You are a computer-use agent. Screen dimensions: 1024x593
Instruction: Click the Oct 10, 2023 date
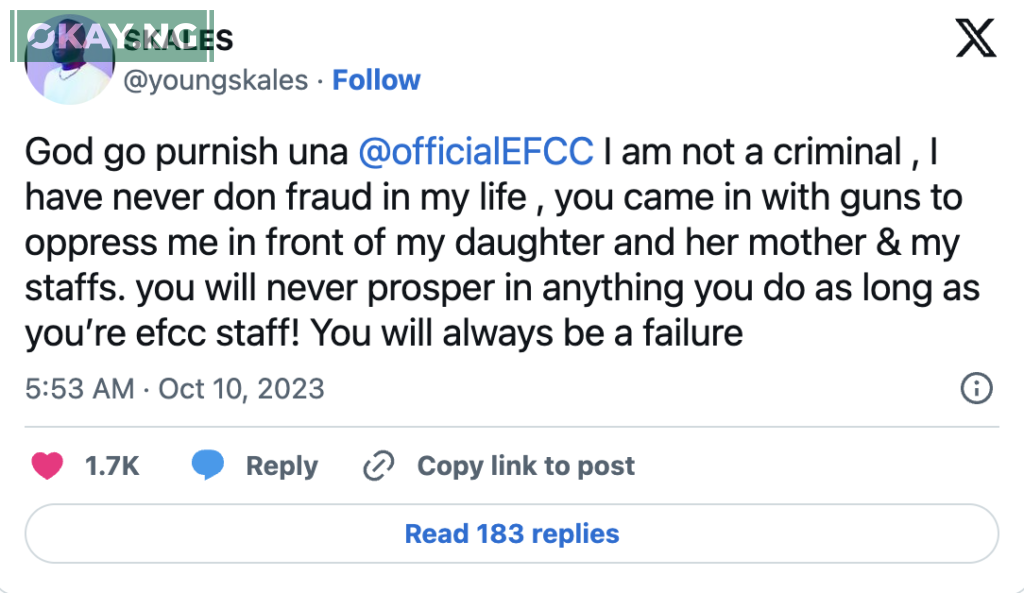tap(241, 388)
